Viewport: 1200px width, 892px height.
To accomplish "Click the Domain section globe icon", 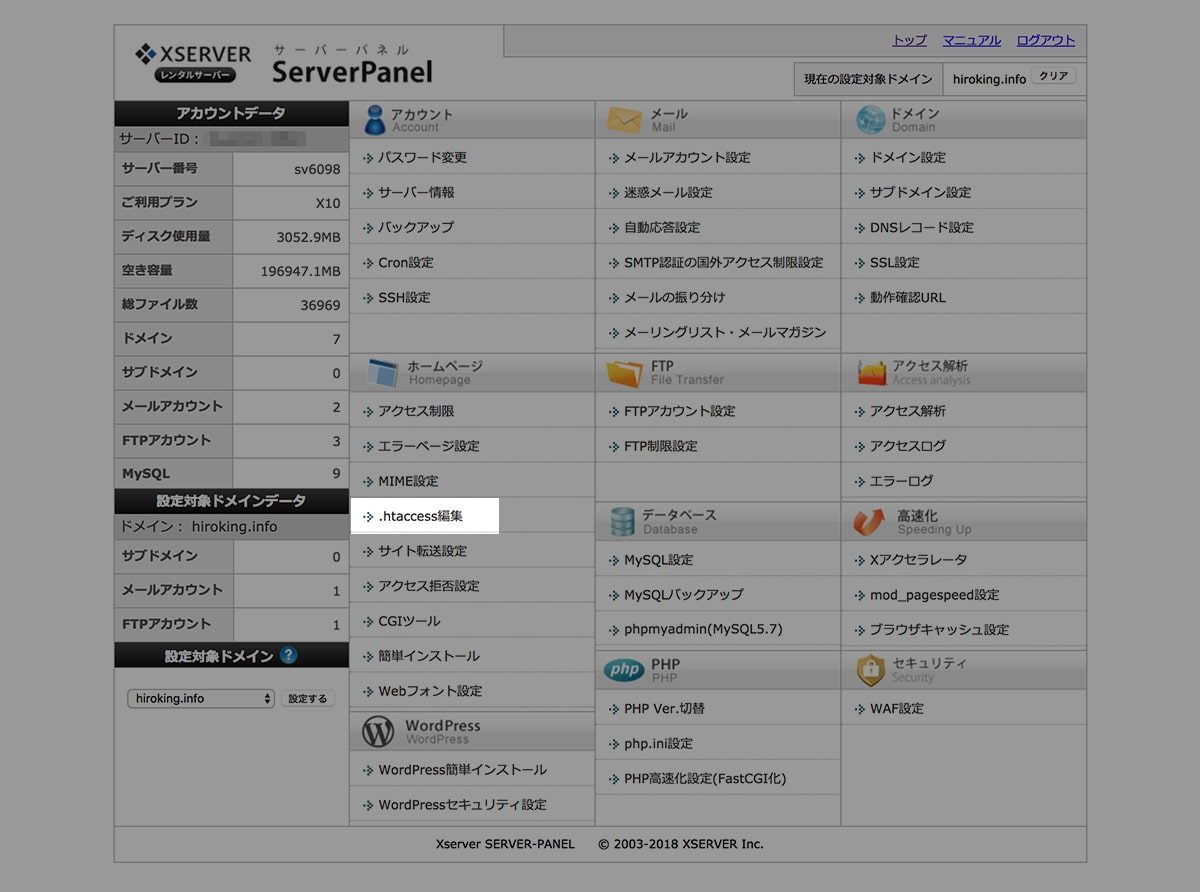I will (870, 120).
